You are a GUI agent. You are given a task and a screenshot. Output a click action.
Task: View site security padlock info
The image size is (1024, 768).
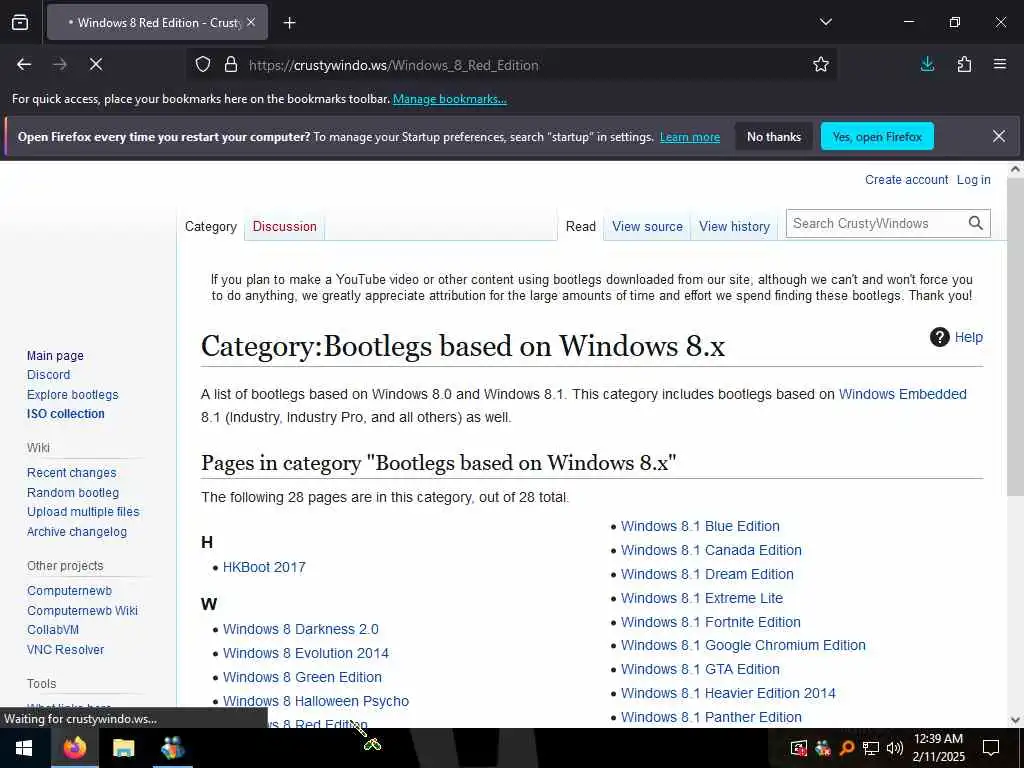(x=231, y=65)
